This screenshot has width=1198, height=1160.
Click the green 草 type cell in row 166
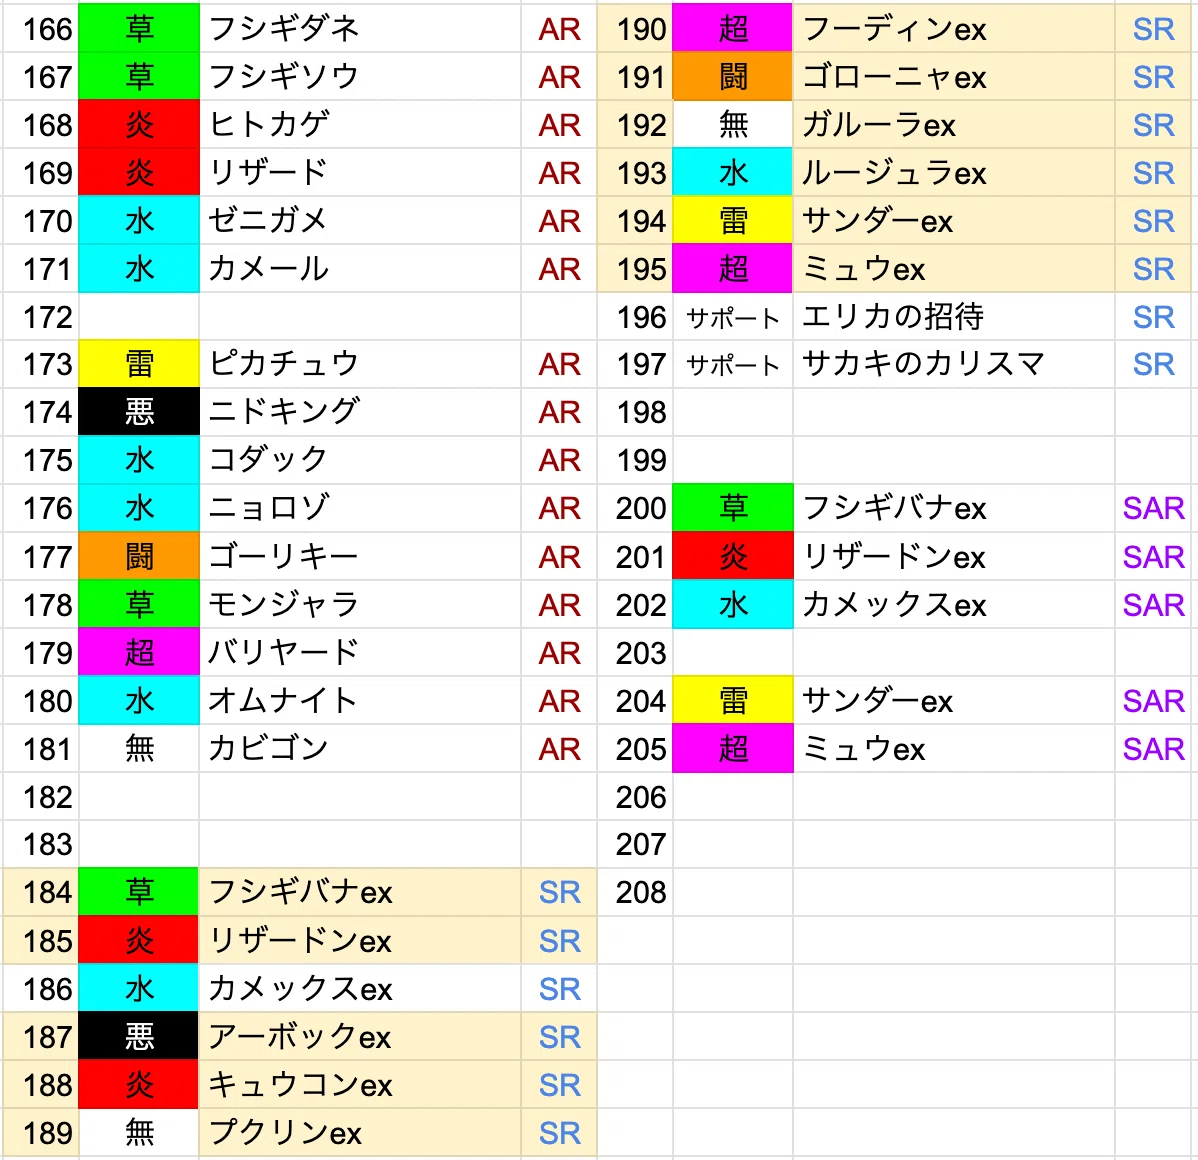pos(139,29)
